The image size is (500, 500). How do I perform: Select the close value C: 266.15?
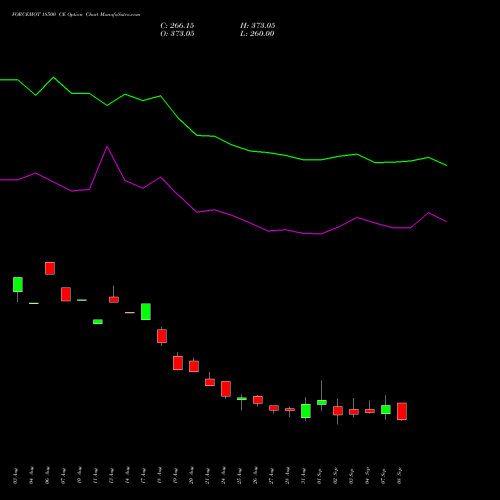click(177, 26)
